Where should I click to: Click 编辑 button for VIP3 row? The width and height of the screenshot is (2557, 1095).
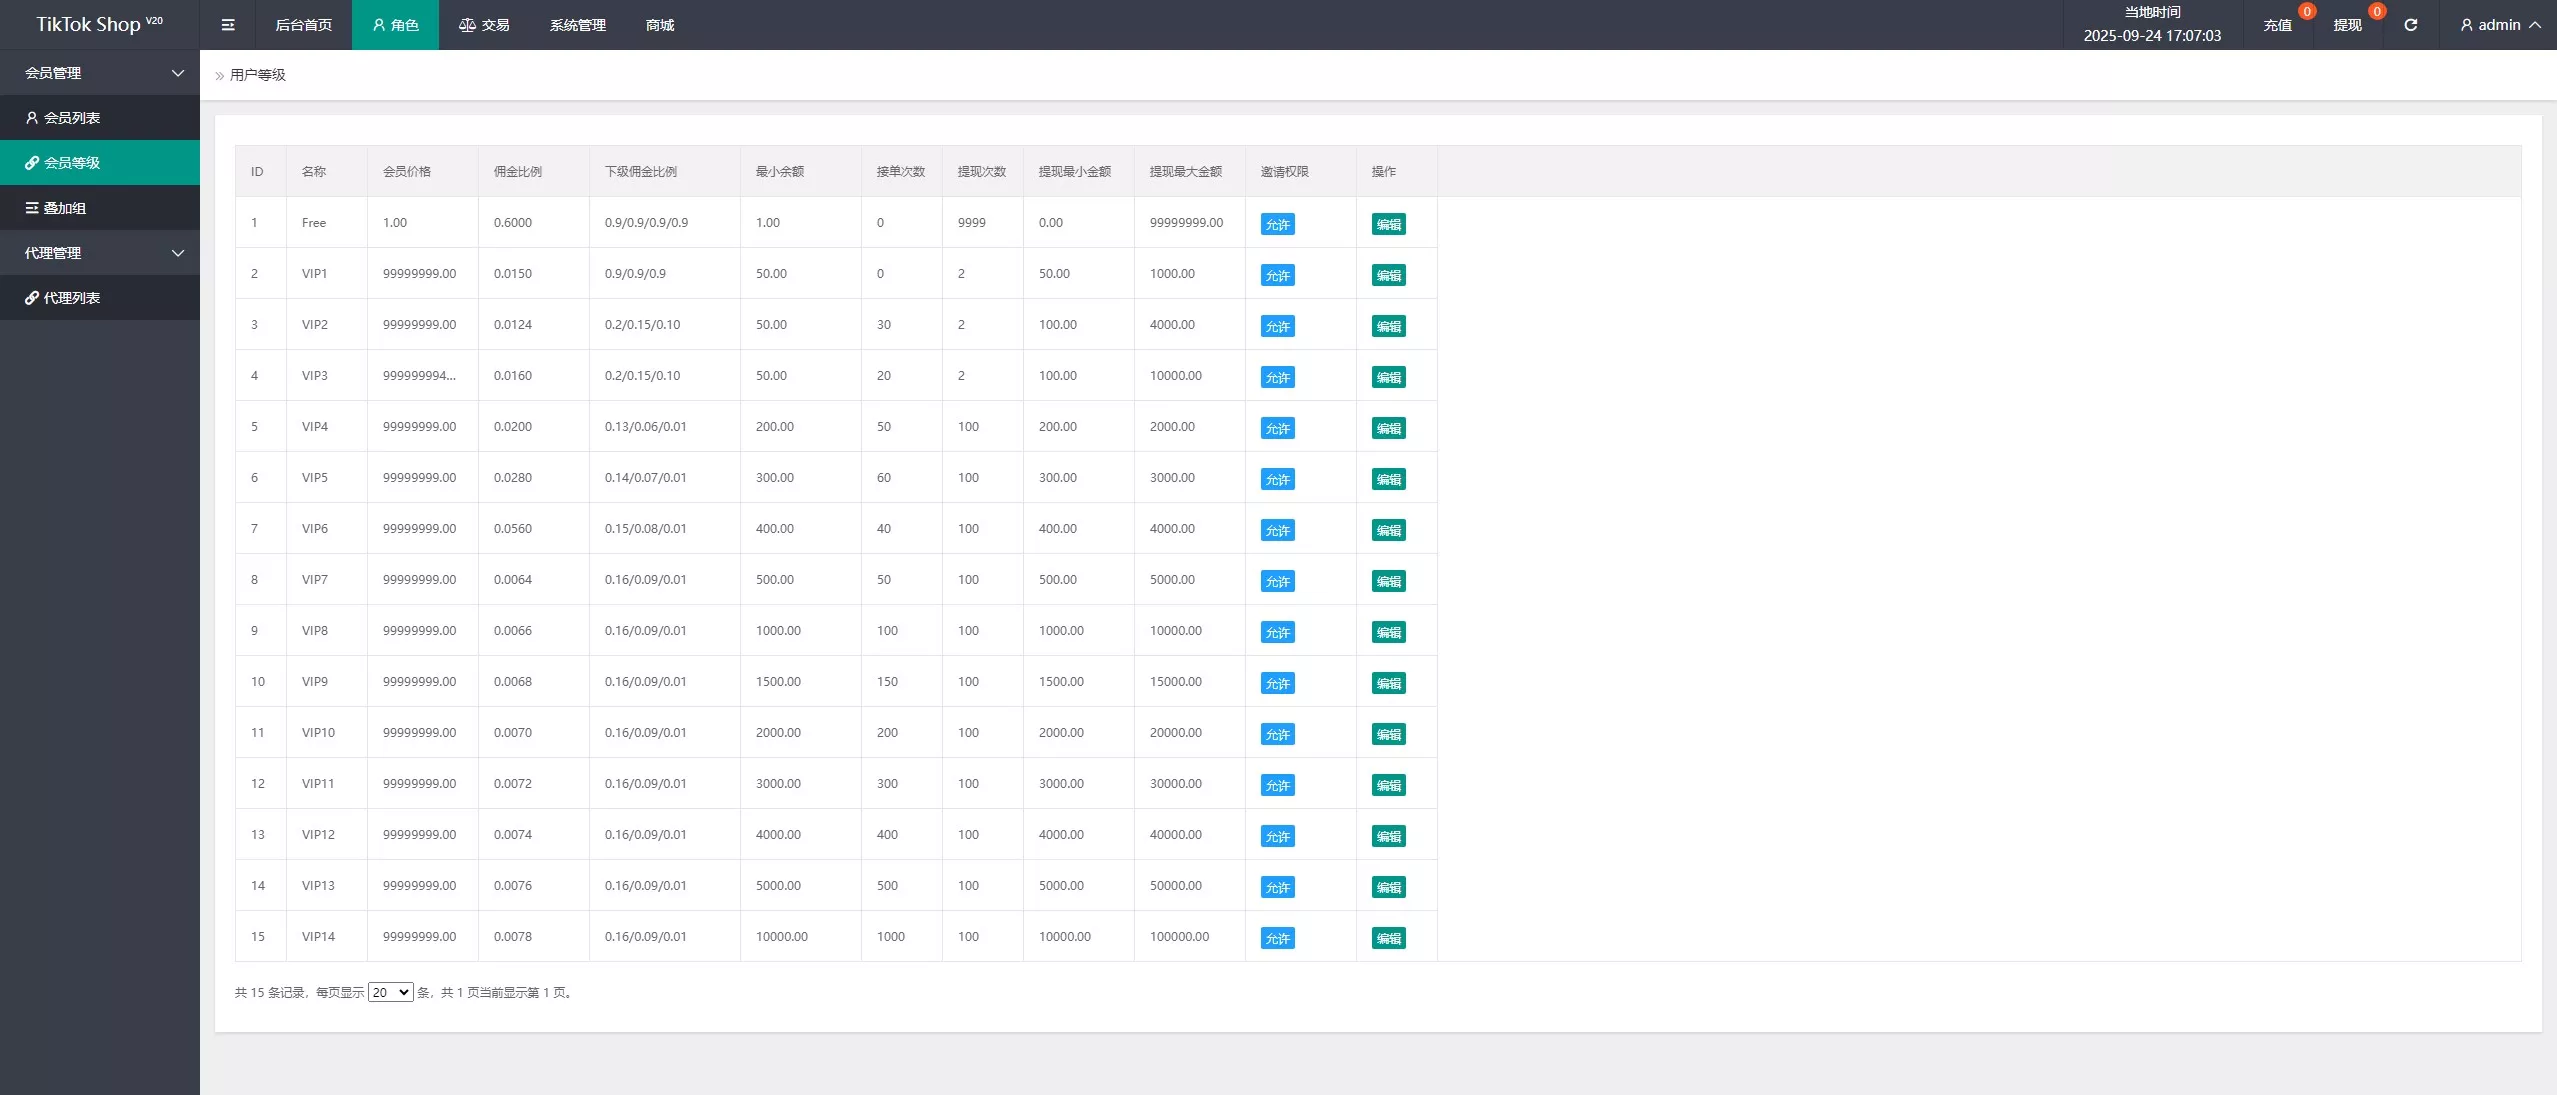click(x=1388, y=377)
